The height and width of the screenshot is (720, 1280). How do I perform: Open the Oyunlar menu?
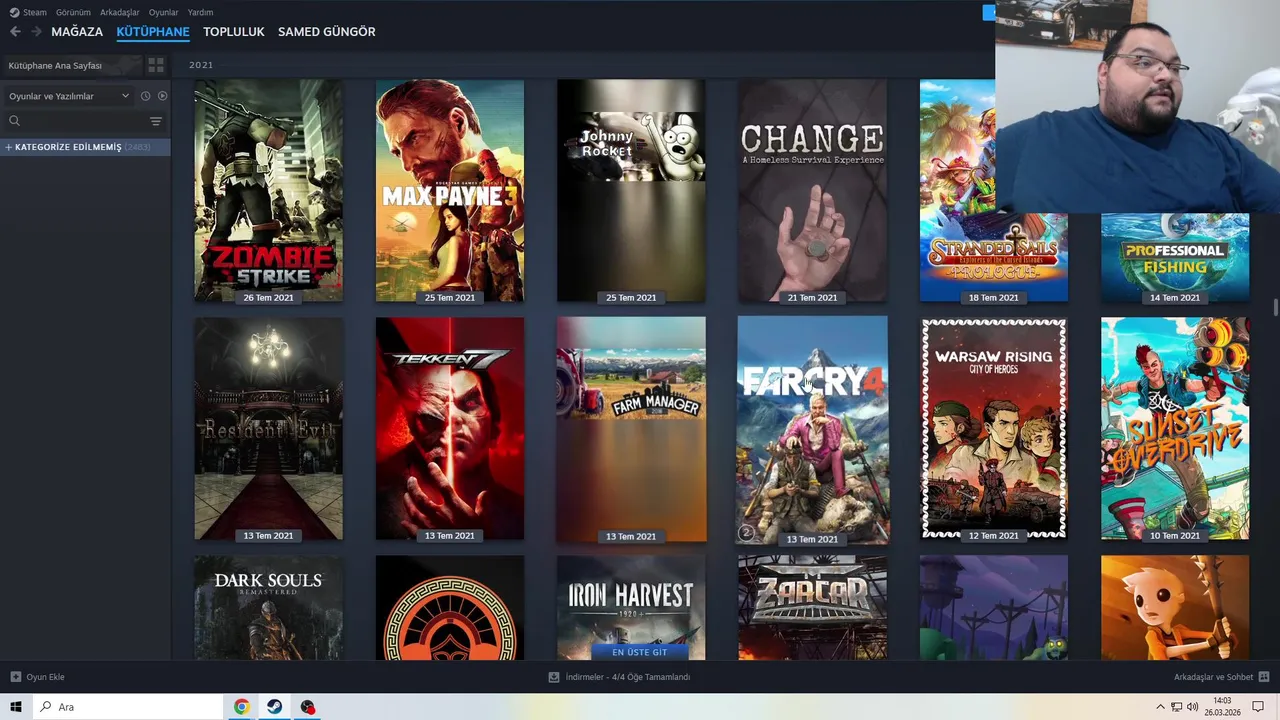164,12
